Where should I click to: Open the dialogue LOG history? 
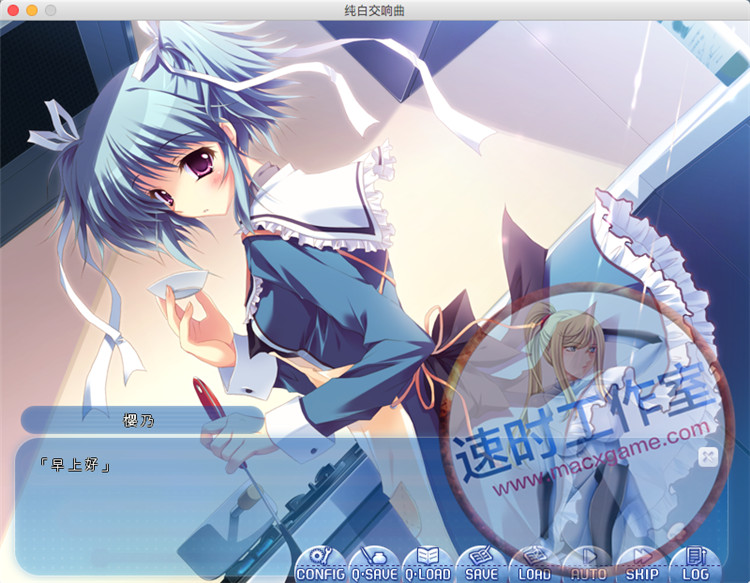tap(696, 565)
